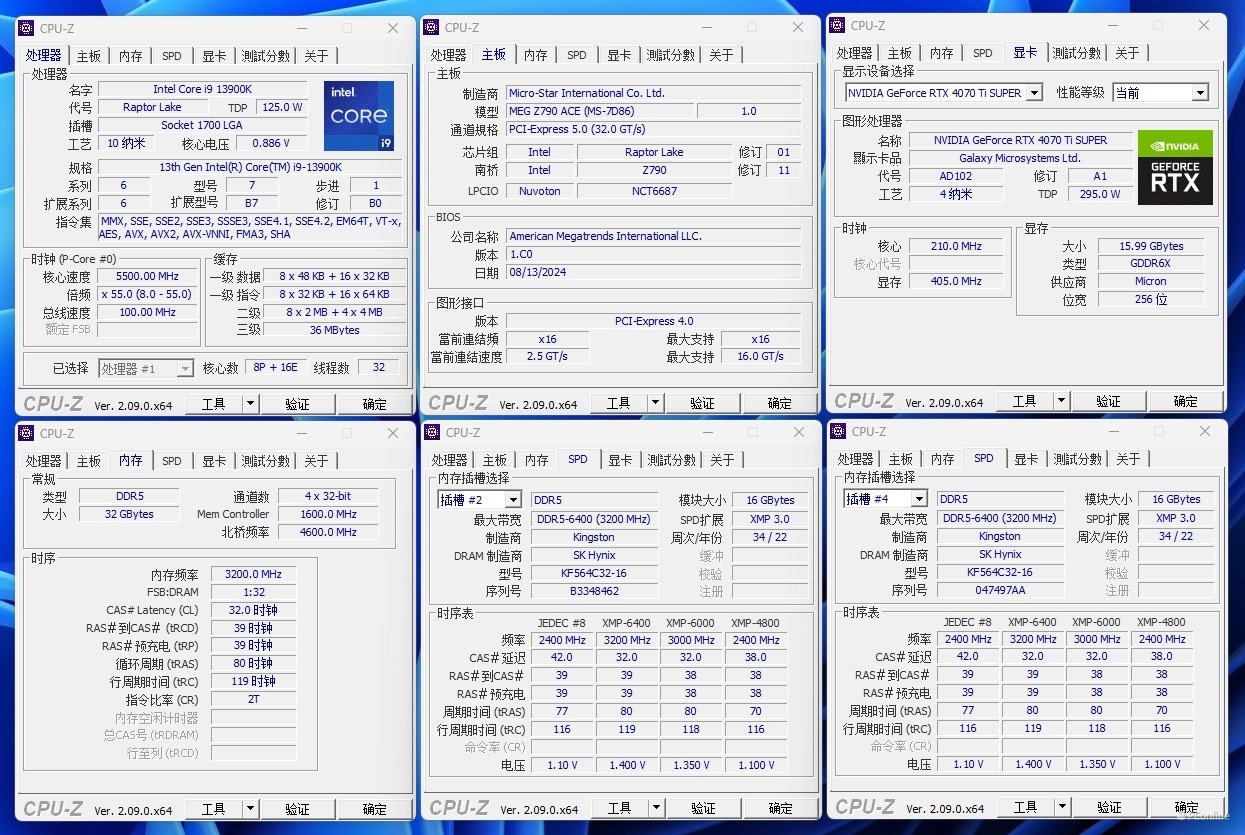Click 工具 button in the processor window
The image size is (1245, 835).
214,404
